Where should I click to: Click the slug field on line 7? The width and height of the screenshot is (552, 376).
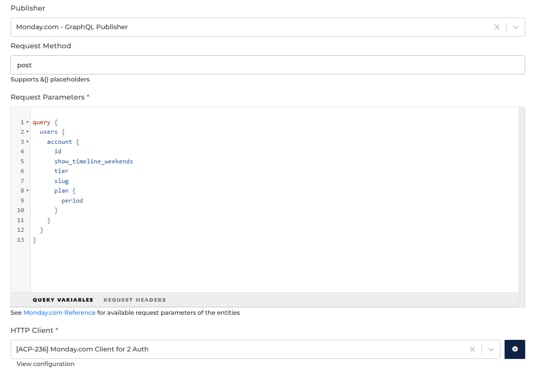click(61, 181)
